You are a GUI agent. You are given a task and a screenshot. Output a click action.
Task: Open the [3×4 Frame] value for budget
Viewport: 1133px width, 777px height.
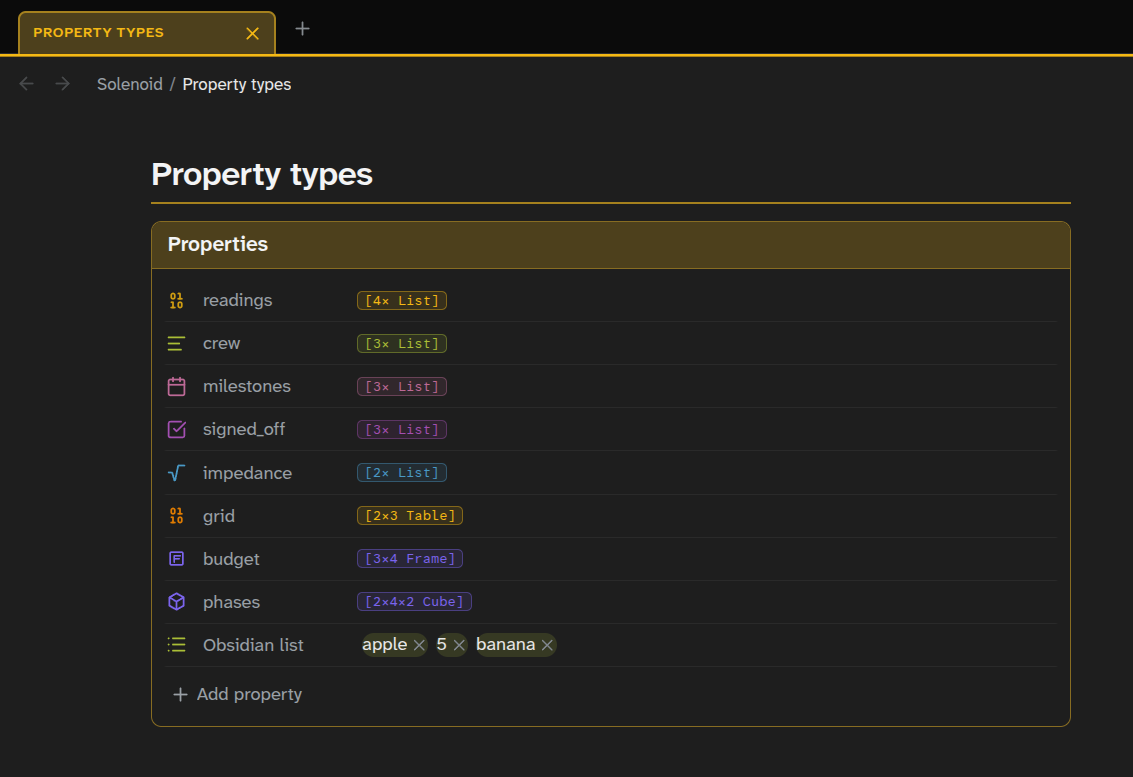[x=410, y=559]
